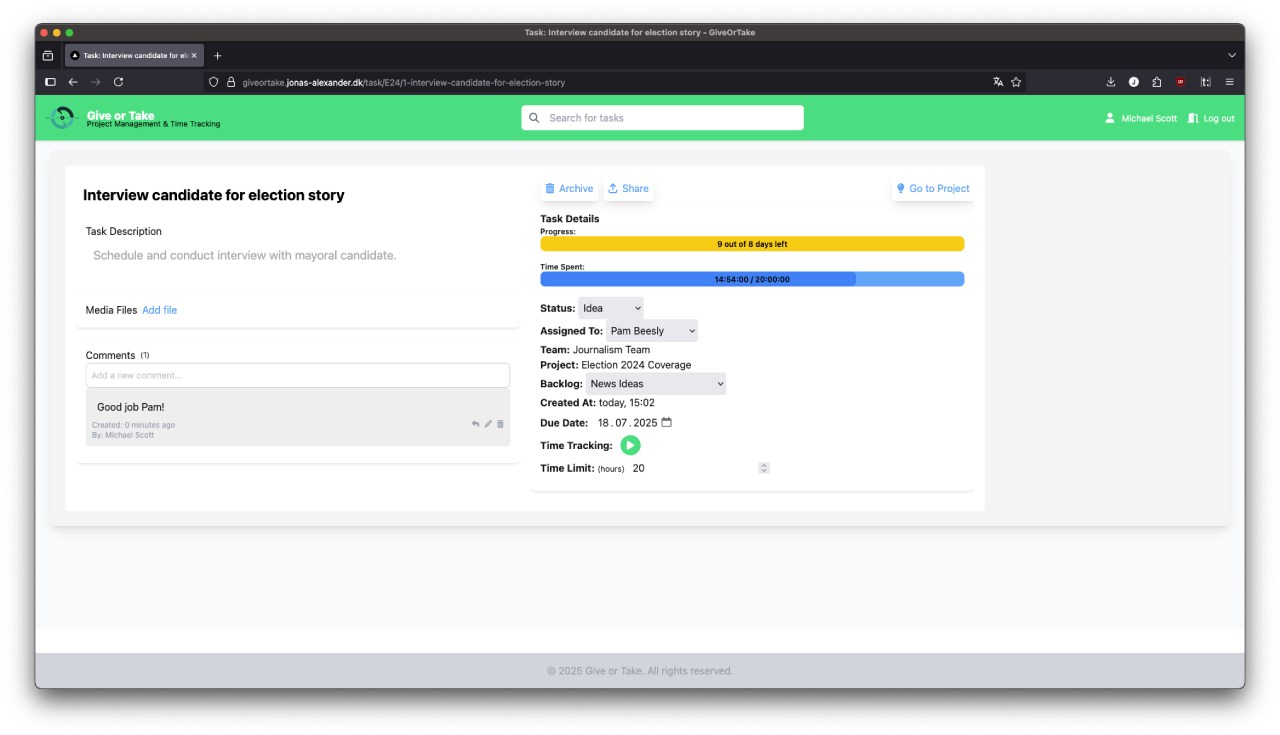Go to Project page
The image size is (1280, 735).
point(932,189)
